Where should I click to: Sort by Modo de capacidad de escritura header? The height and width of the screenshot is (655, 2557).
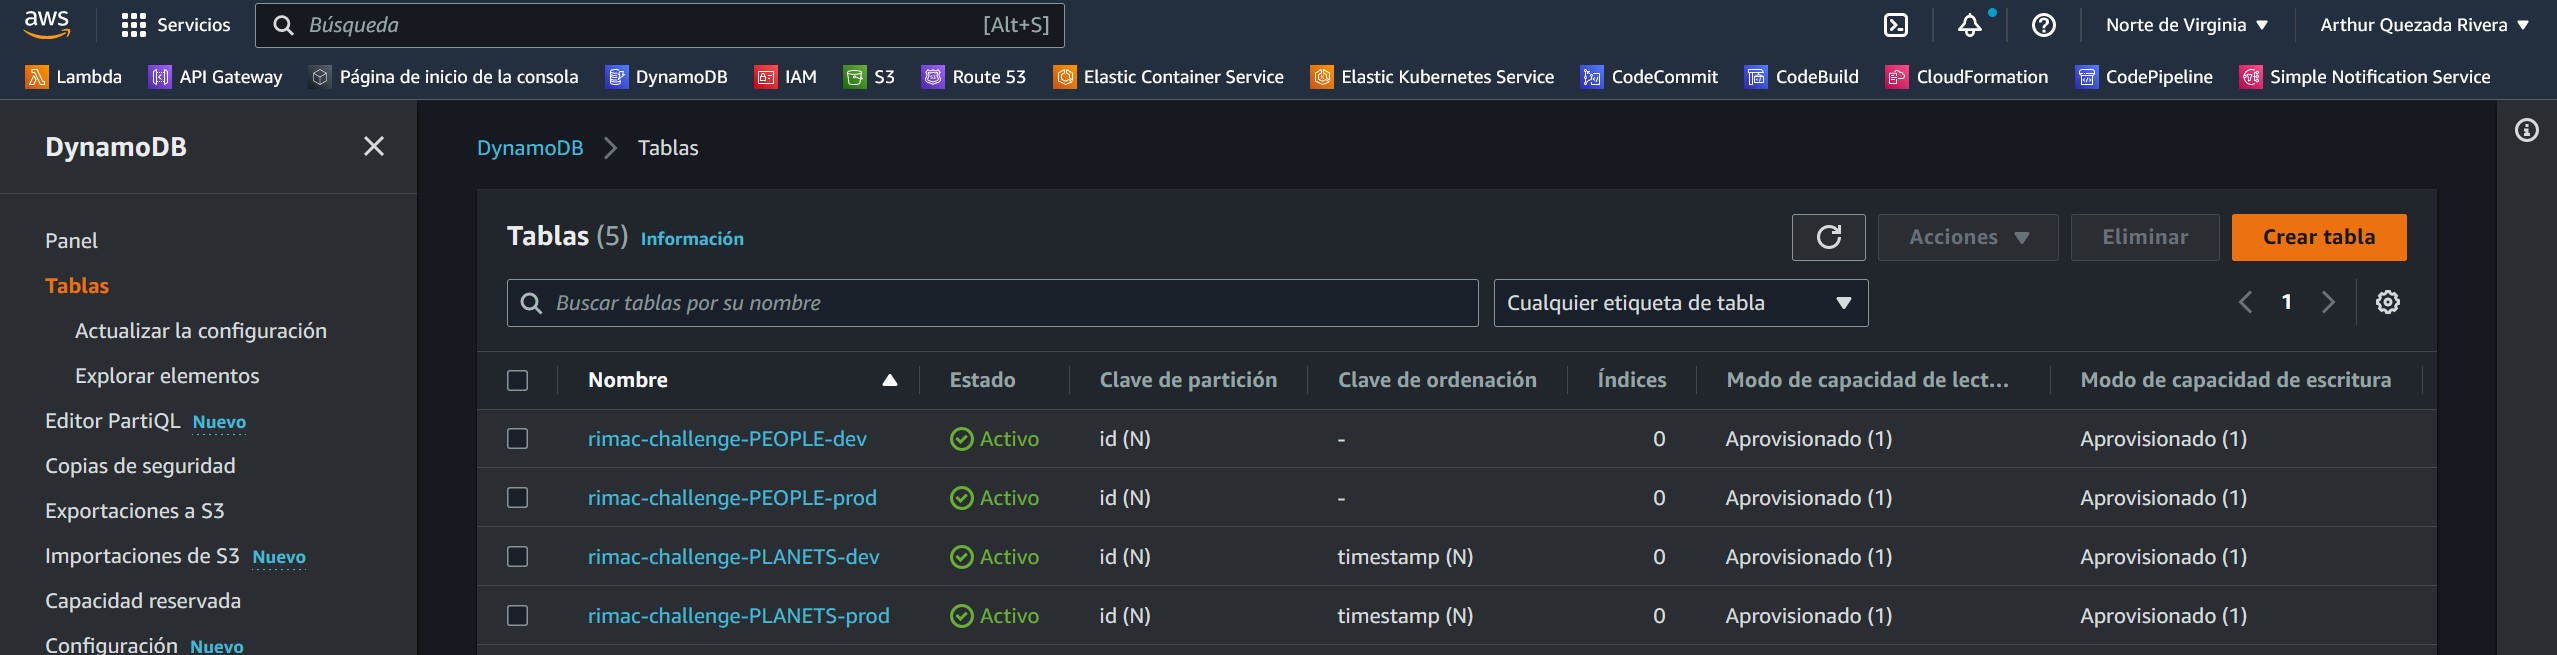[x=2235, y=380]
